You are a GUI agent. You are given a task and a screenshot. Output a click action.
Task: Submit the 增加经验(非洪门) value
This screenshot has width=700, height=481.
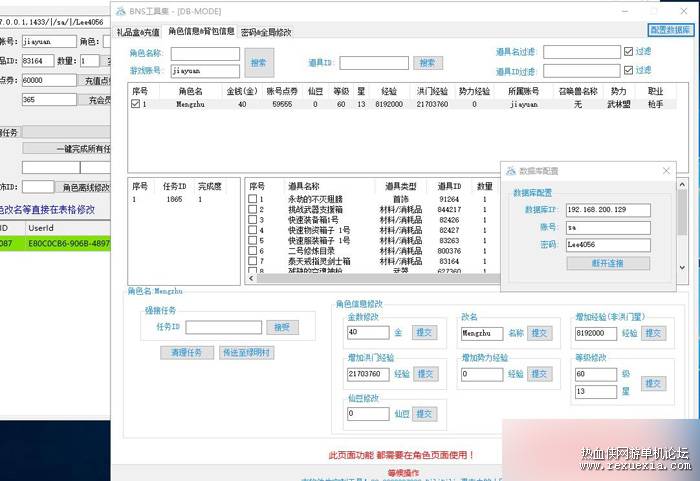tap(653, 333)
